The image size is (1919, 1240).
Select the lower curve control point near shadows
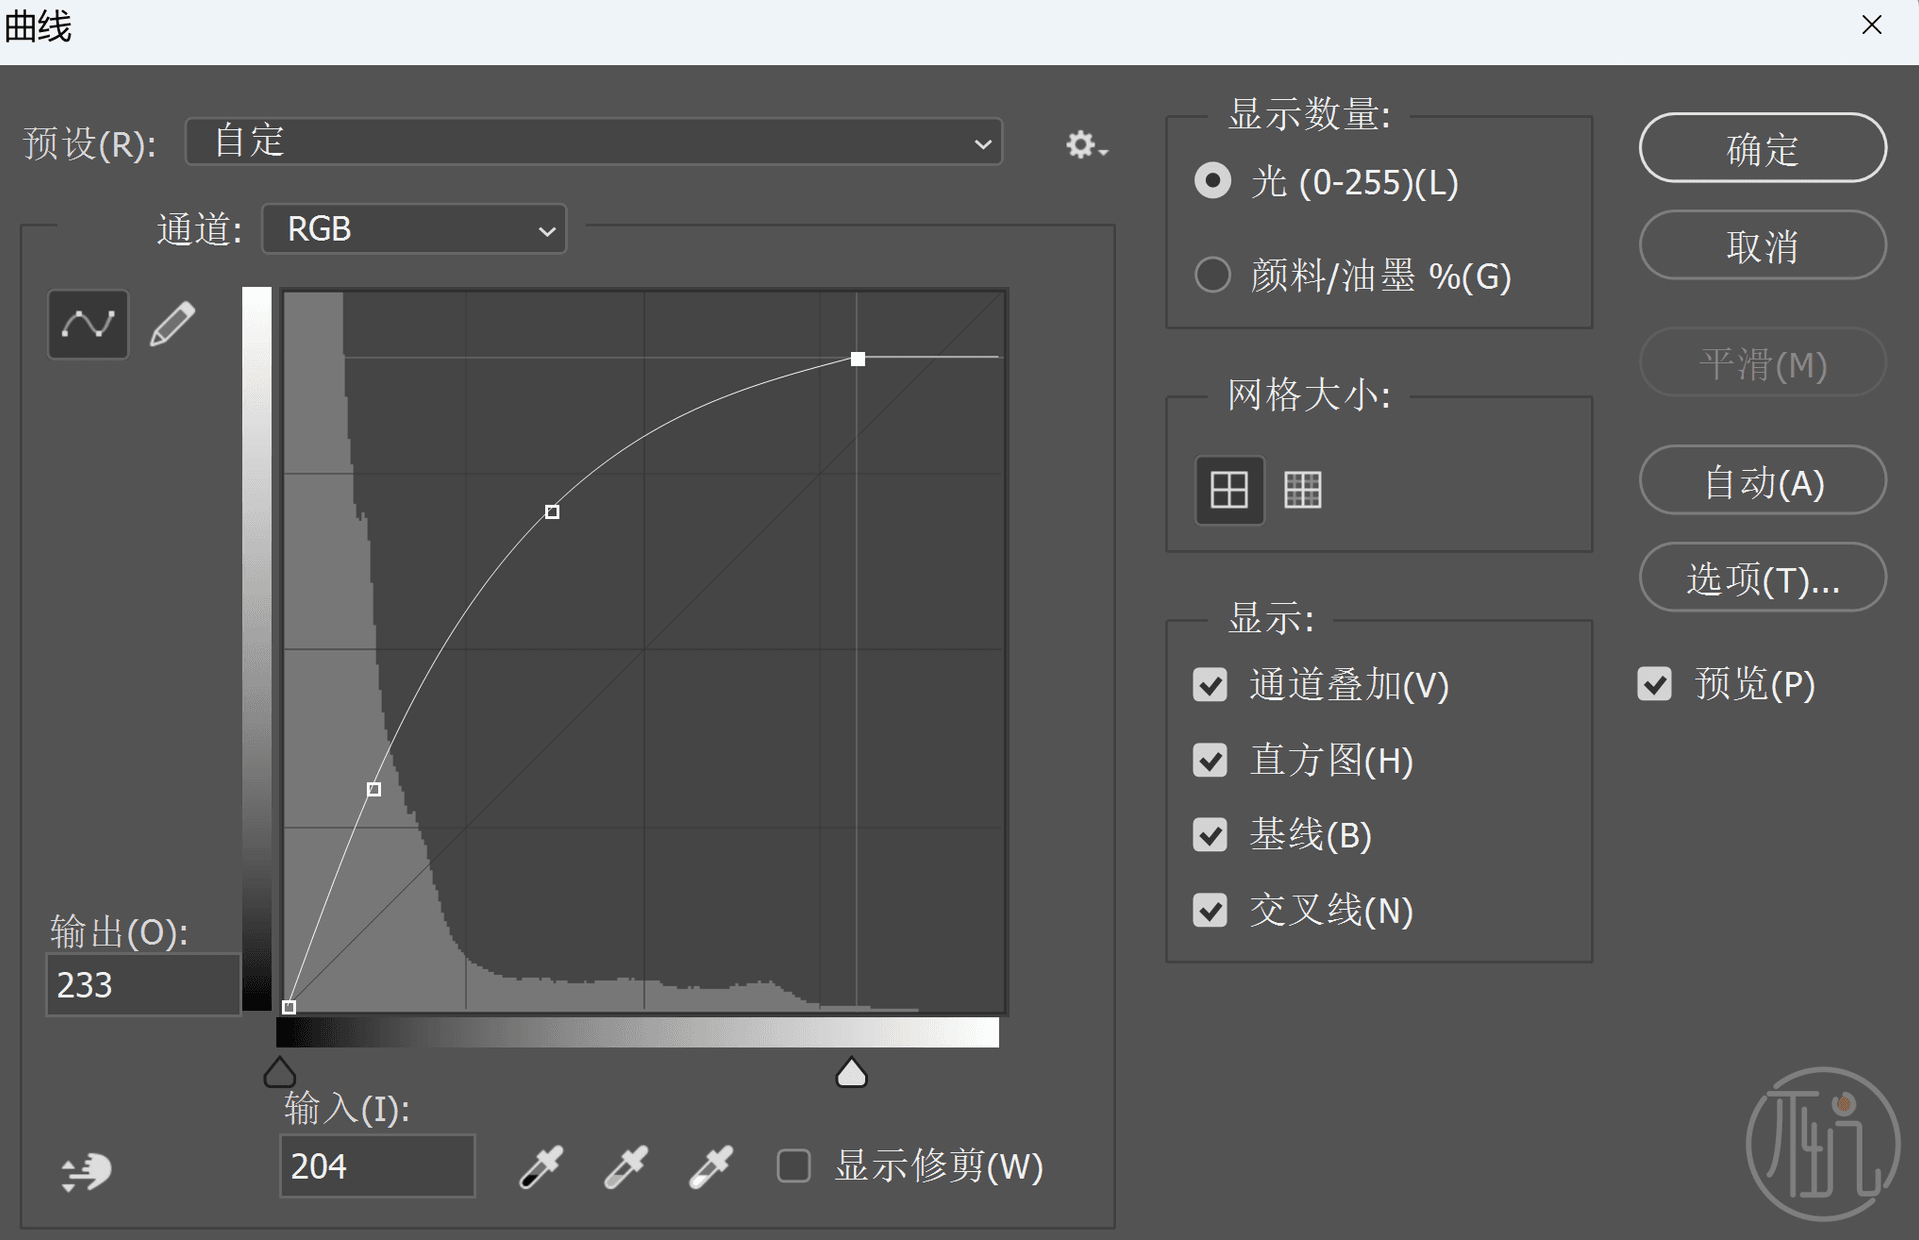(x=374, y=789)
